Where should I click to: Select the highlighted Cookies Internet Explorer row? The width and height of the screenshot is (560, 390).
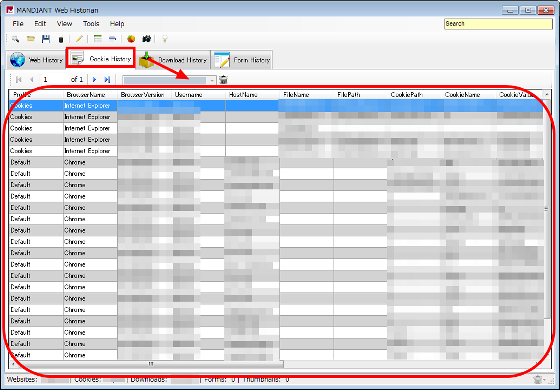[276, 105]
